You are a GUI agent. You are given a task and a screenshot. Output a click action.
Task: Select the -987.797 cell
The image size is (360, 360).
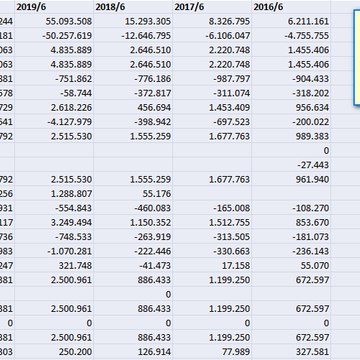[212, 79]
